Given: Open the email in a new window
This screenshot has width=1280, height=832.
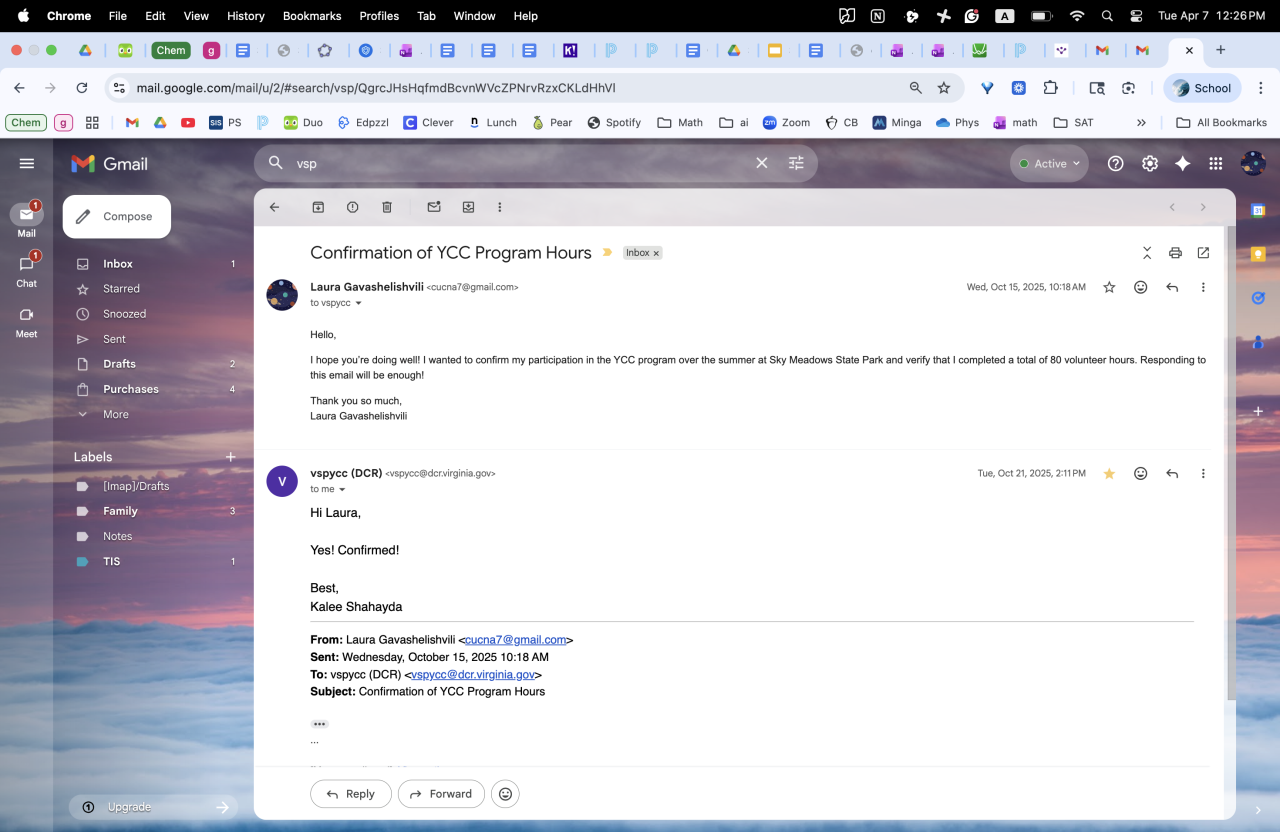Looking at the screenshot, I should (x=1203, y=253).
